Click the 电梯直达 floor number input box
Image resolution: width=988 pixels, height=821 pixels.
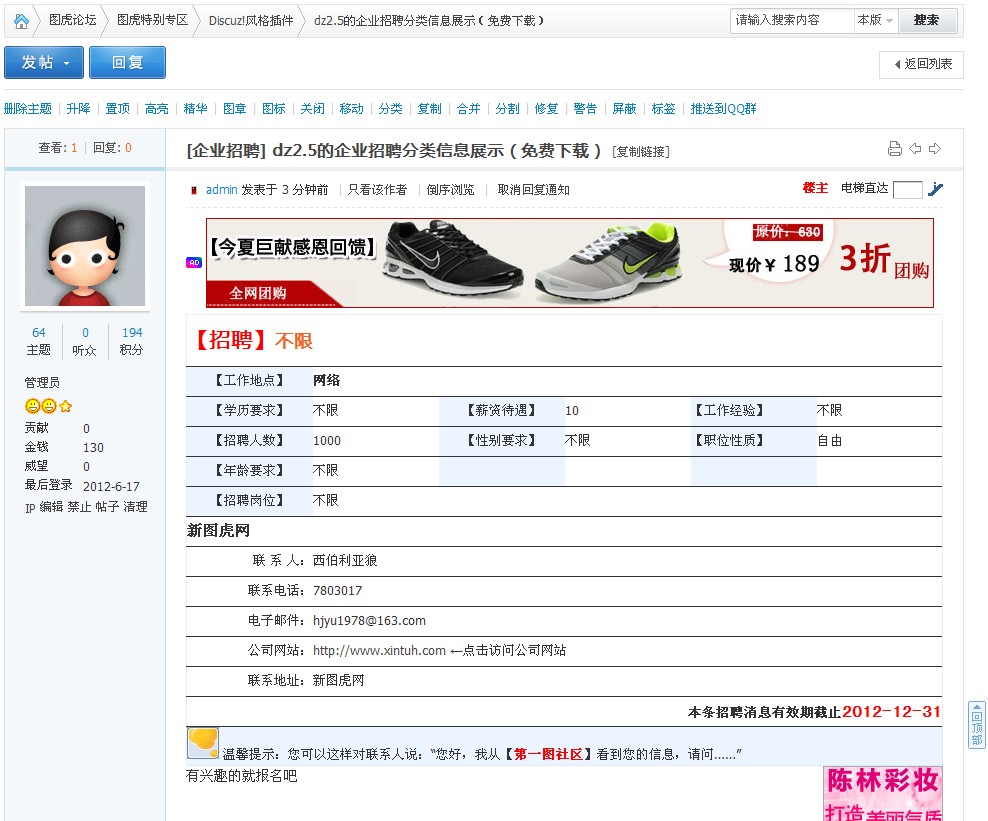point(907,190)
